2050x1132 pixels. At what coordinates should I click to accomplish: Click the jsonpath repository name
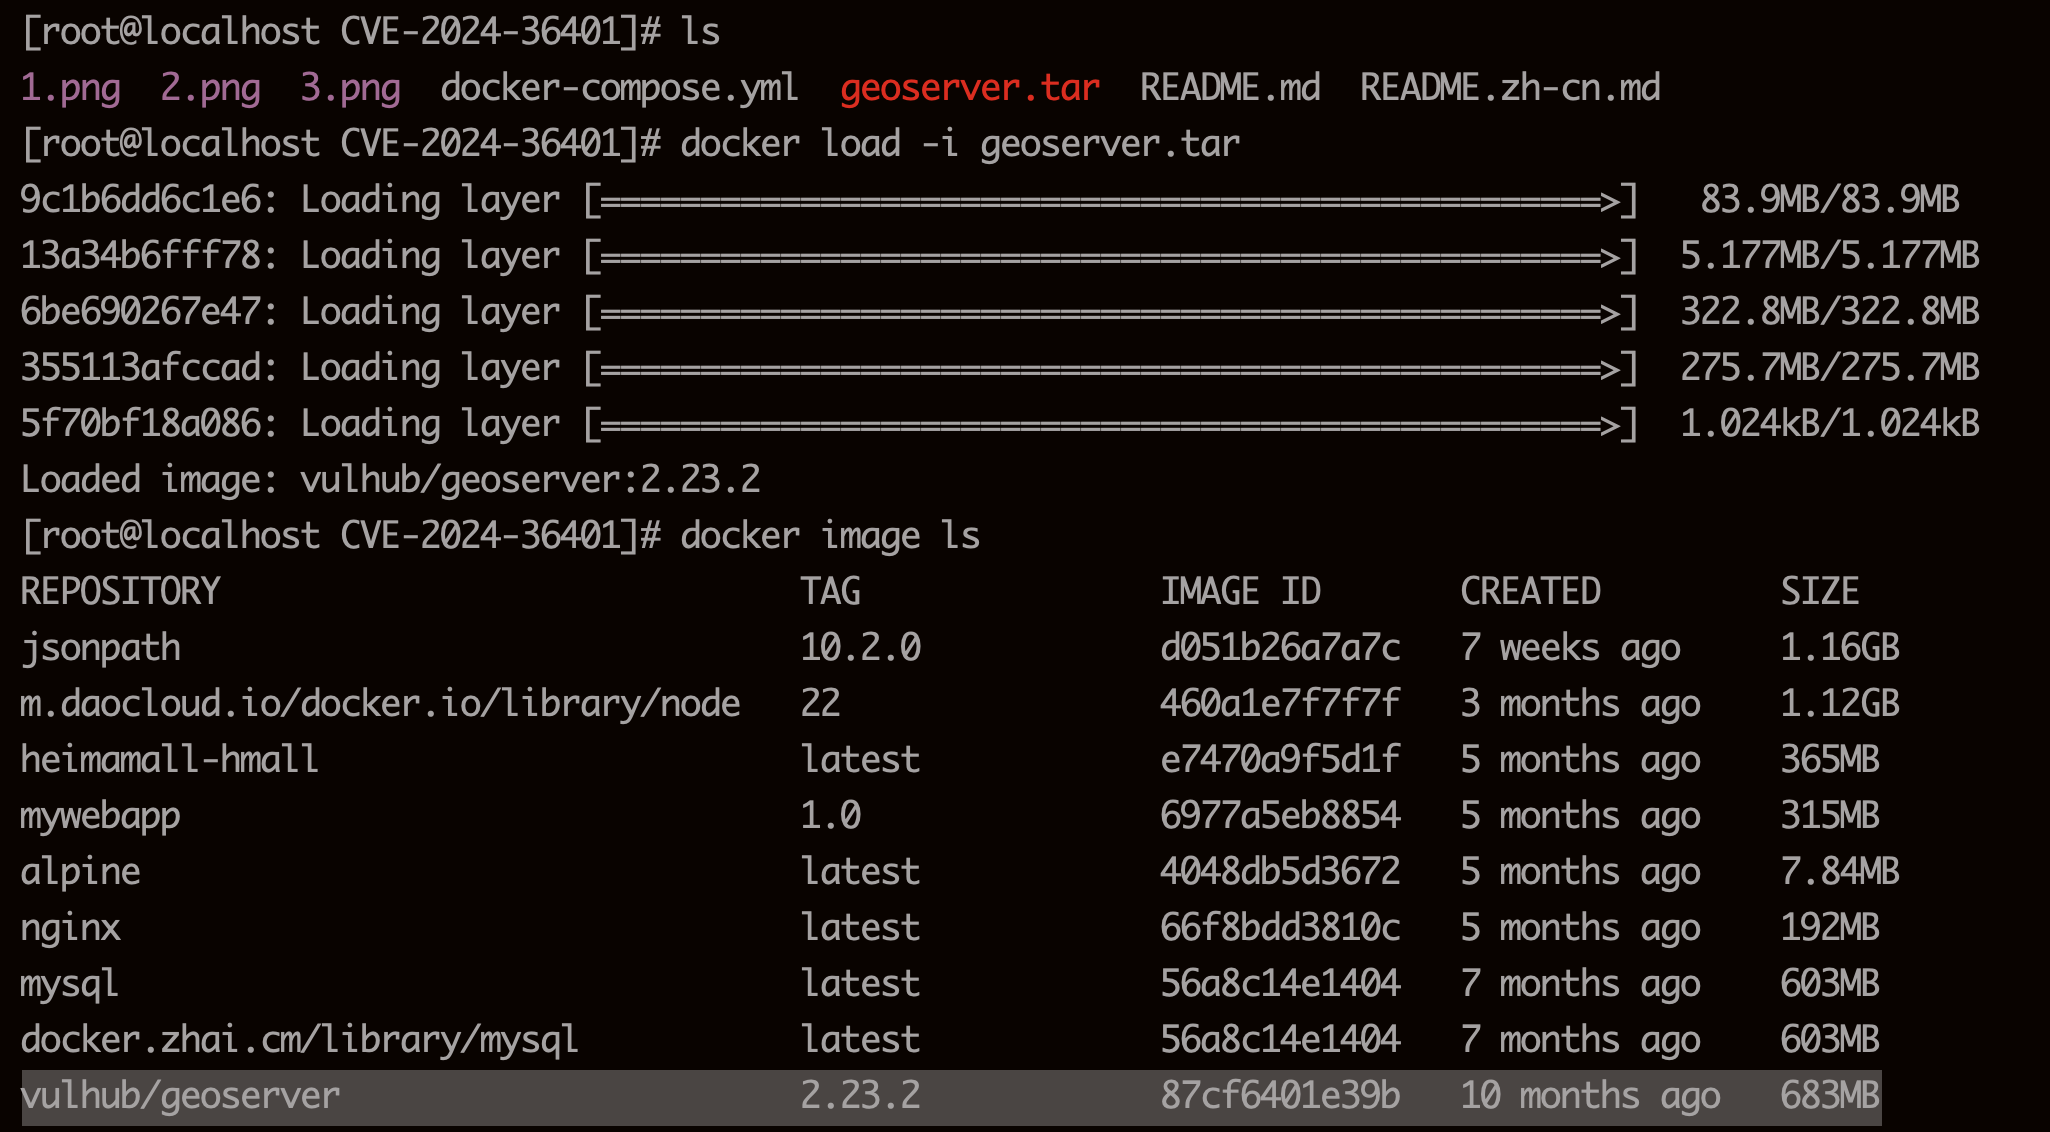click(100, 648)
